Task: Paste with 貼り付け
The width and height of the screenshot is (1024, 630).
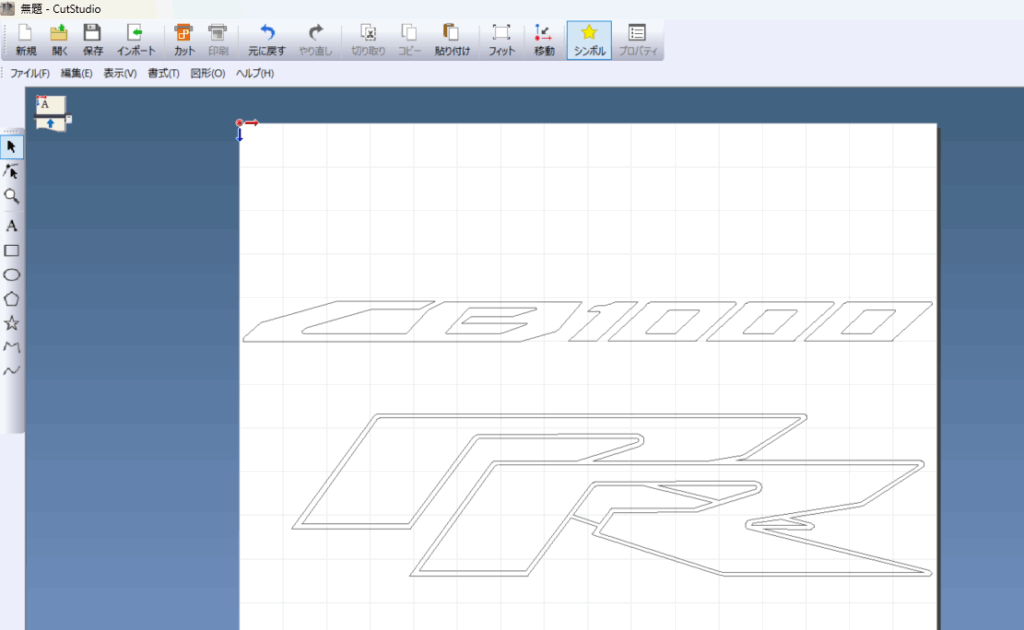Action: (x=452, y=40)
